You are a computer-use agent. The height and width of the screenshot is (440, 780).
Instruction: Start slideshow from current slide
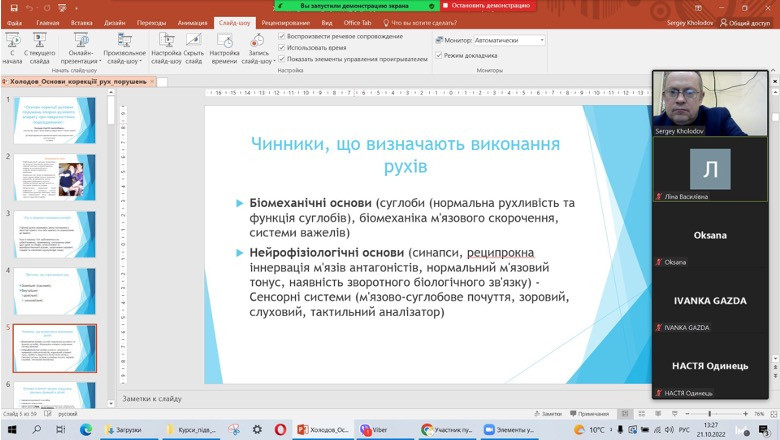click(40, 46)
